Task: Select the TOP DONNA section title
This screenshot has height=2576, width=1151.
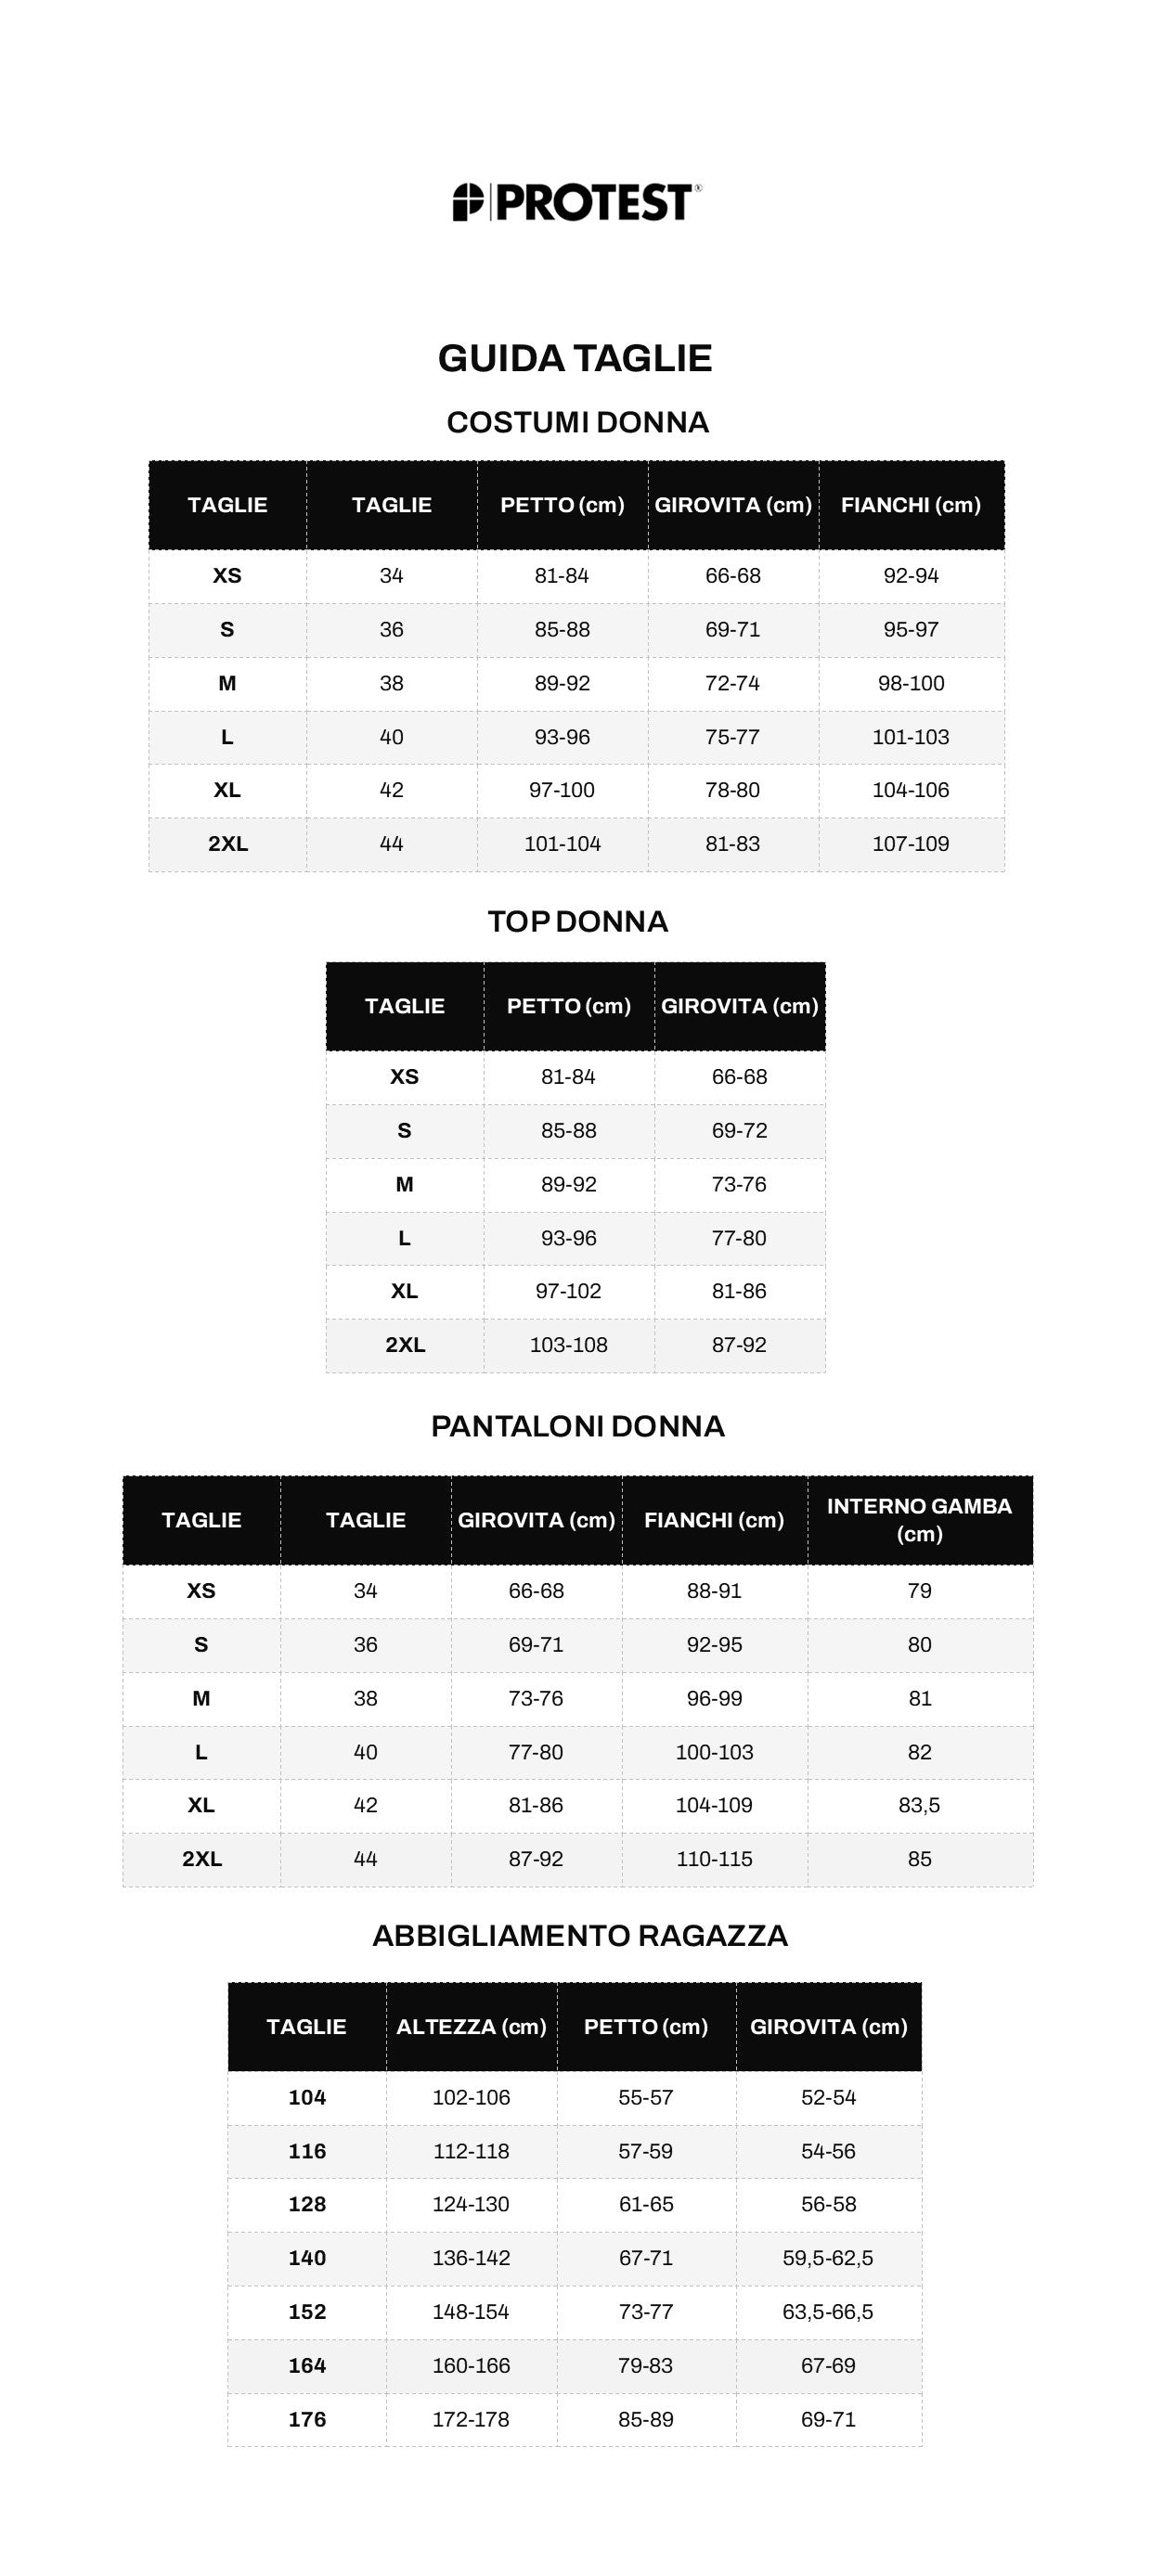Action: point(577,921)
